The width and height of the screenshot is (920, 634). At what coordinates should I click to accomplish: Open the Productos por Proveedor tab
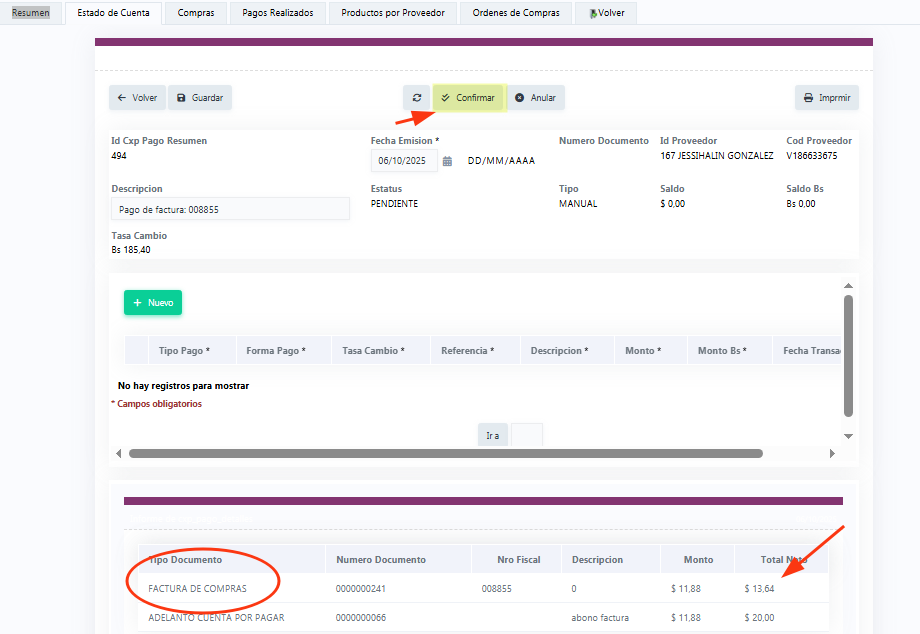(x=393, y=13)
